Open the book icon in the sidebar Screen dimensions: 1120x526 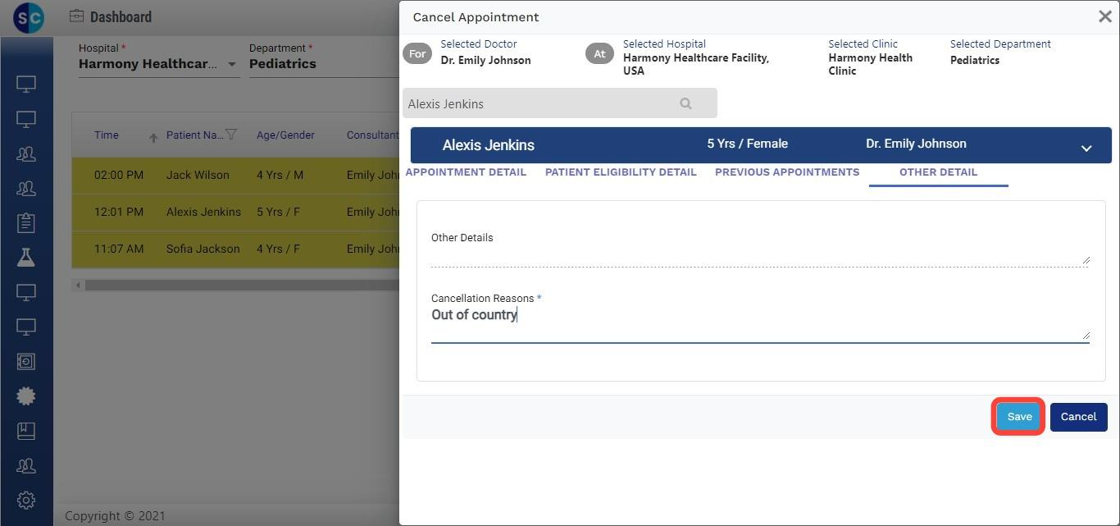coord(26,431)
